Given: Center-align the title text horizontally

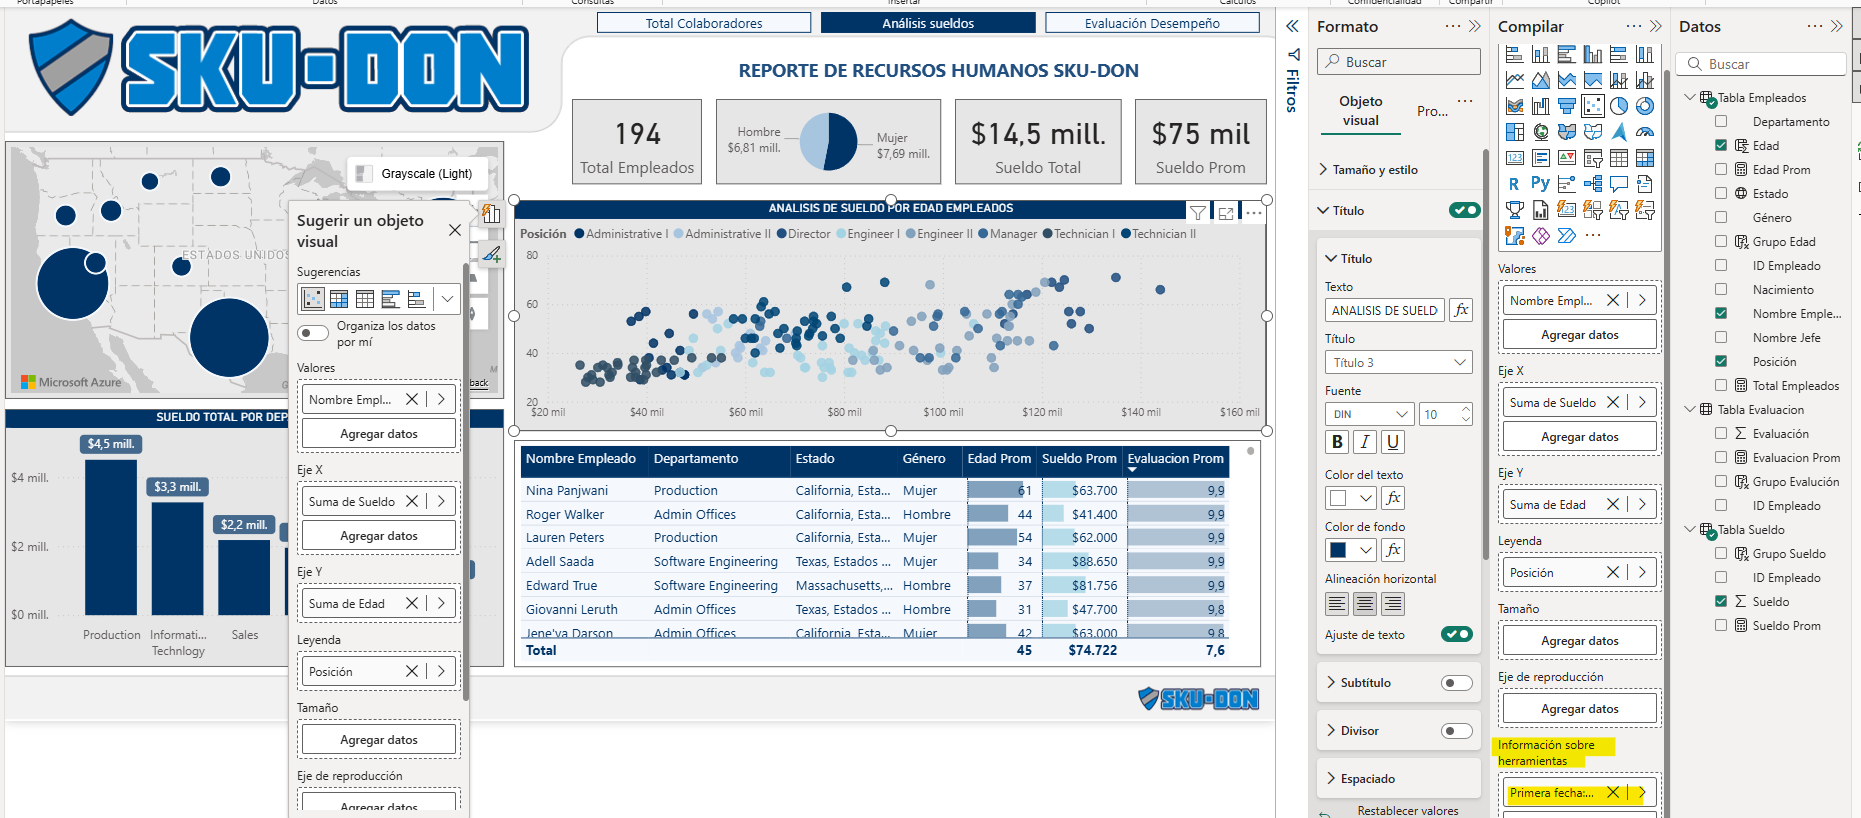Looking at the screenshot, I should click(x=1365, y=604).
